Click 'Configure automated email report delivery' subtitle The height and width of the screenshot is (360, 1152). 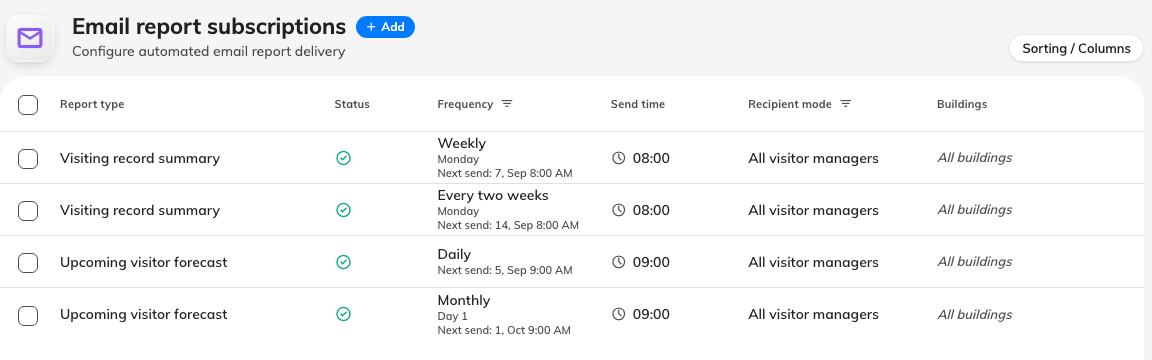pos(209,52)
